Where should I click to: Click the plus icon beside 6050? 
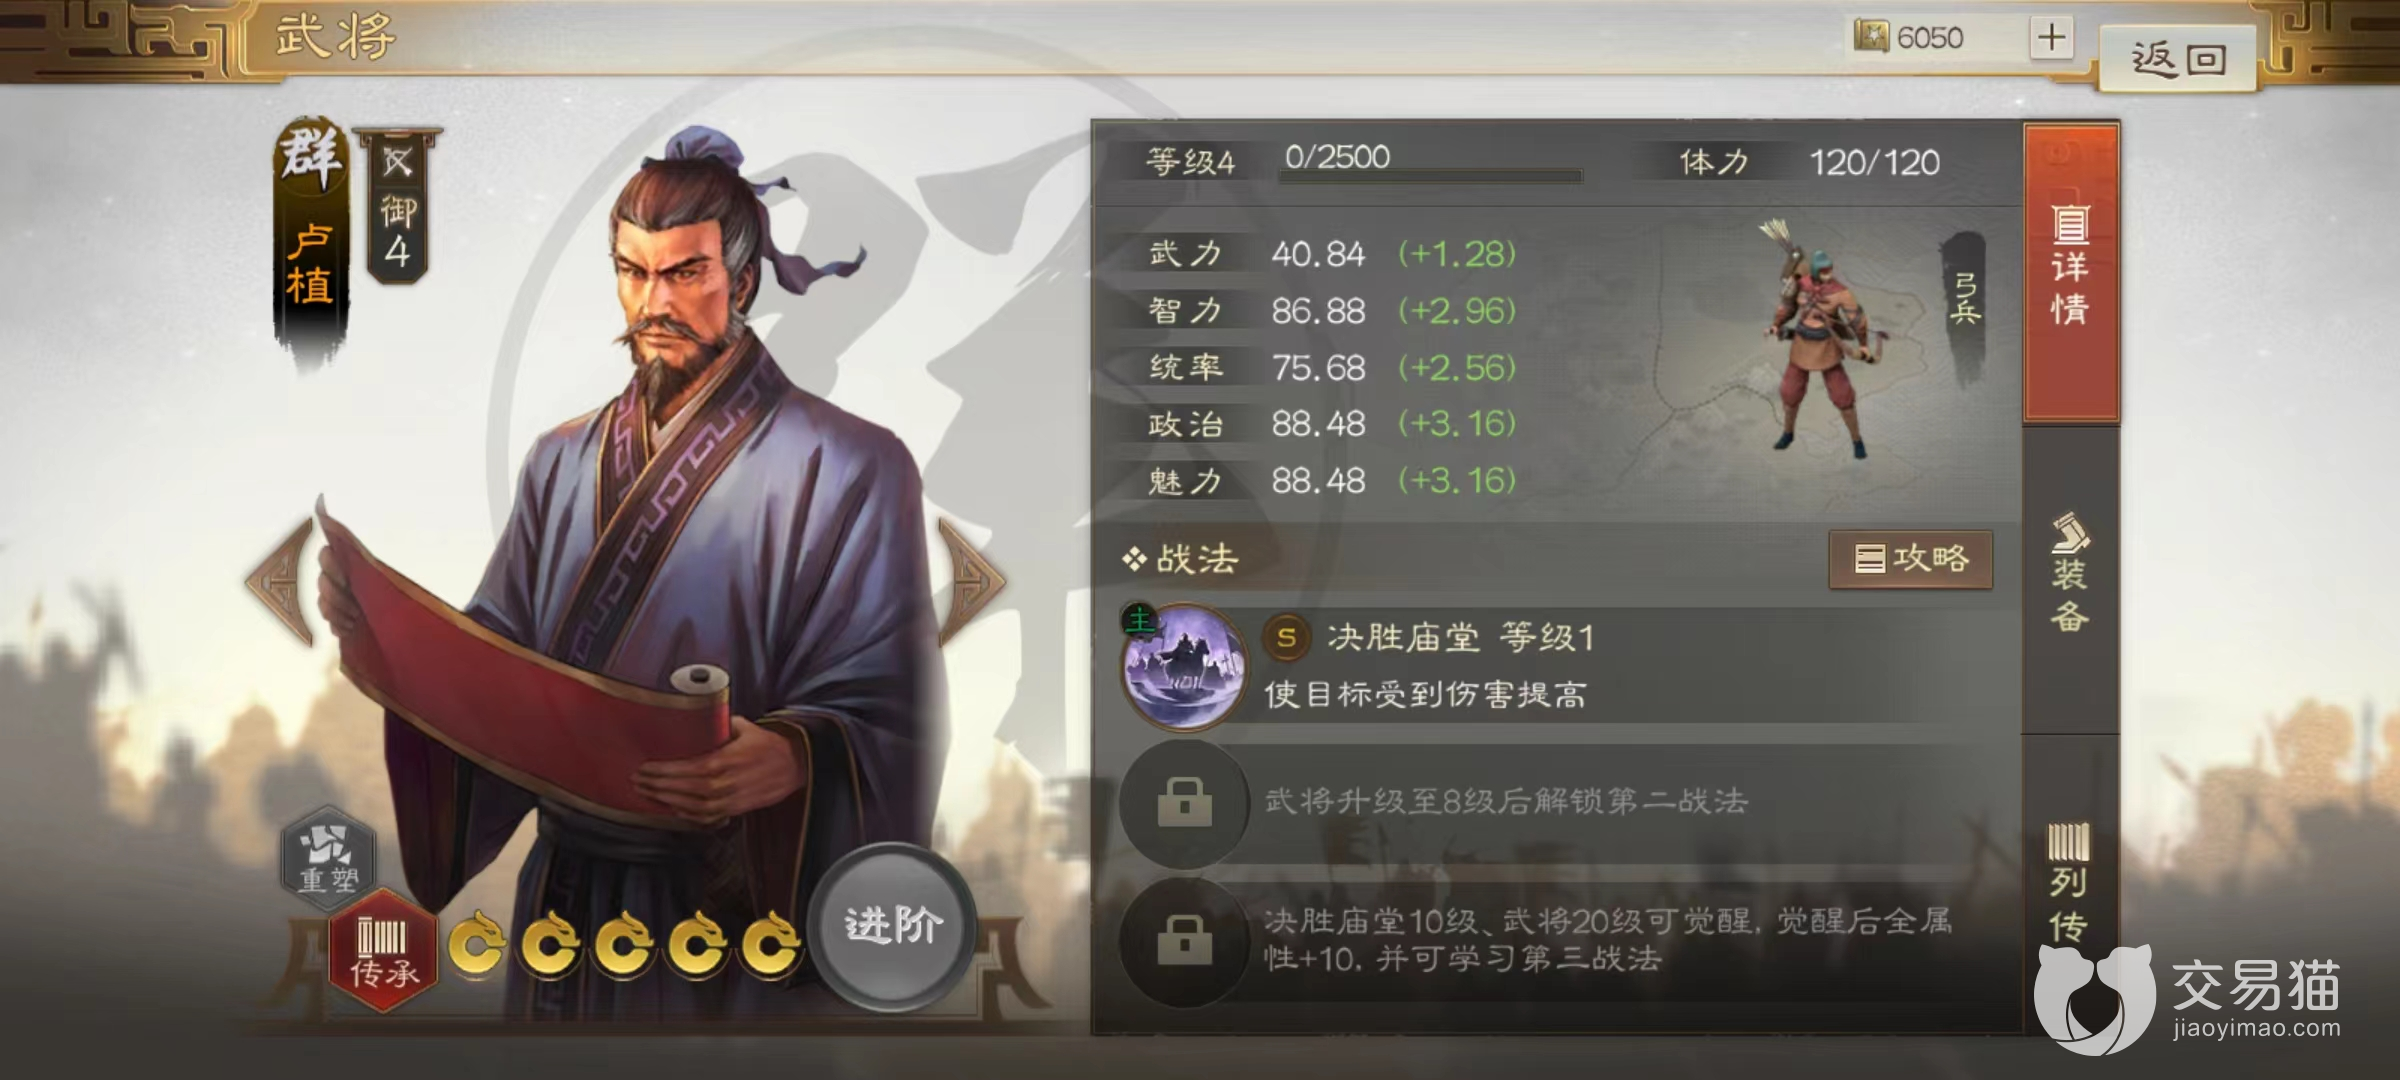tap(2051, 38)
